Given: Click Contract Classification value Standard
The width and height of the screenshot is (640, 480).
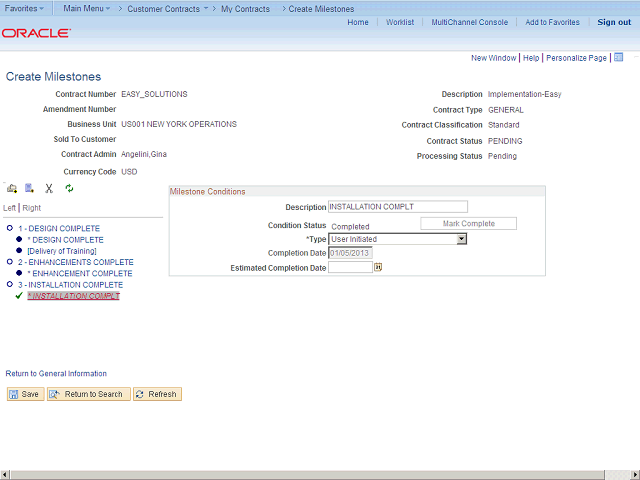Looking at the screenshot, I should click(x=504, y=125).
